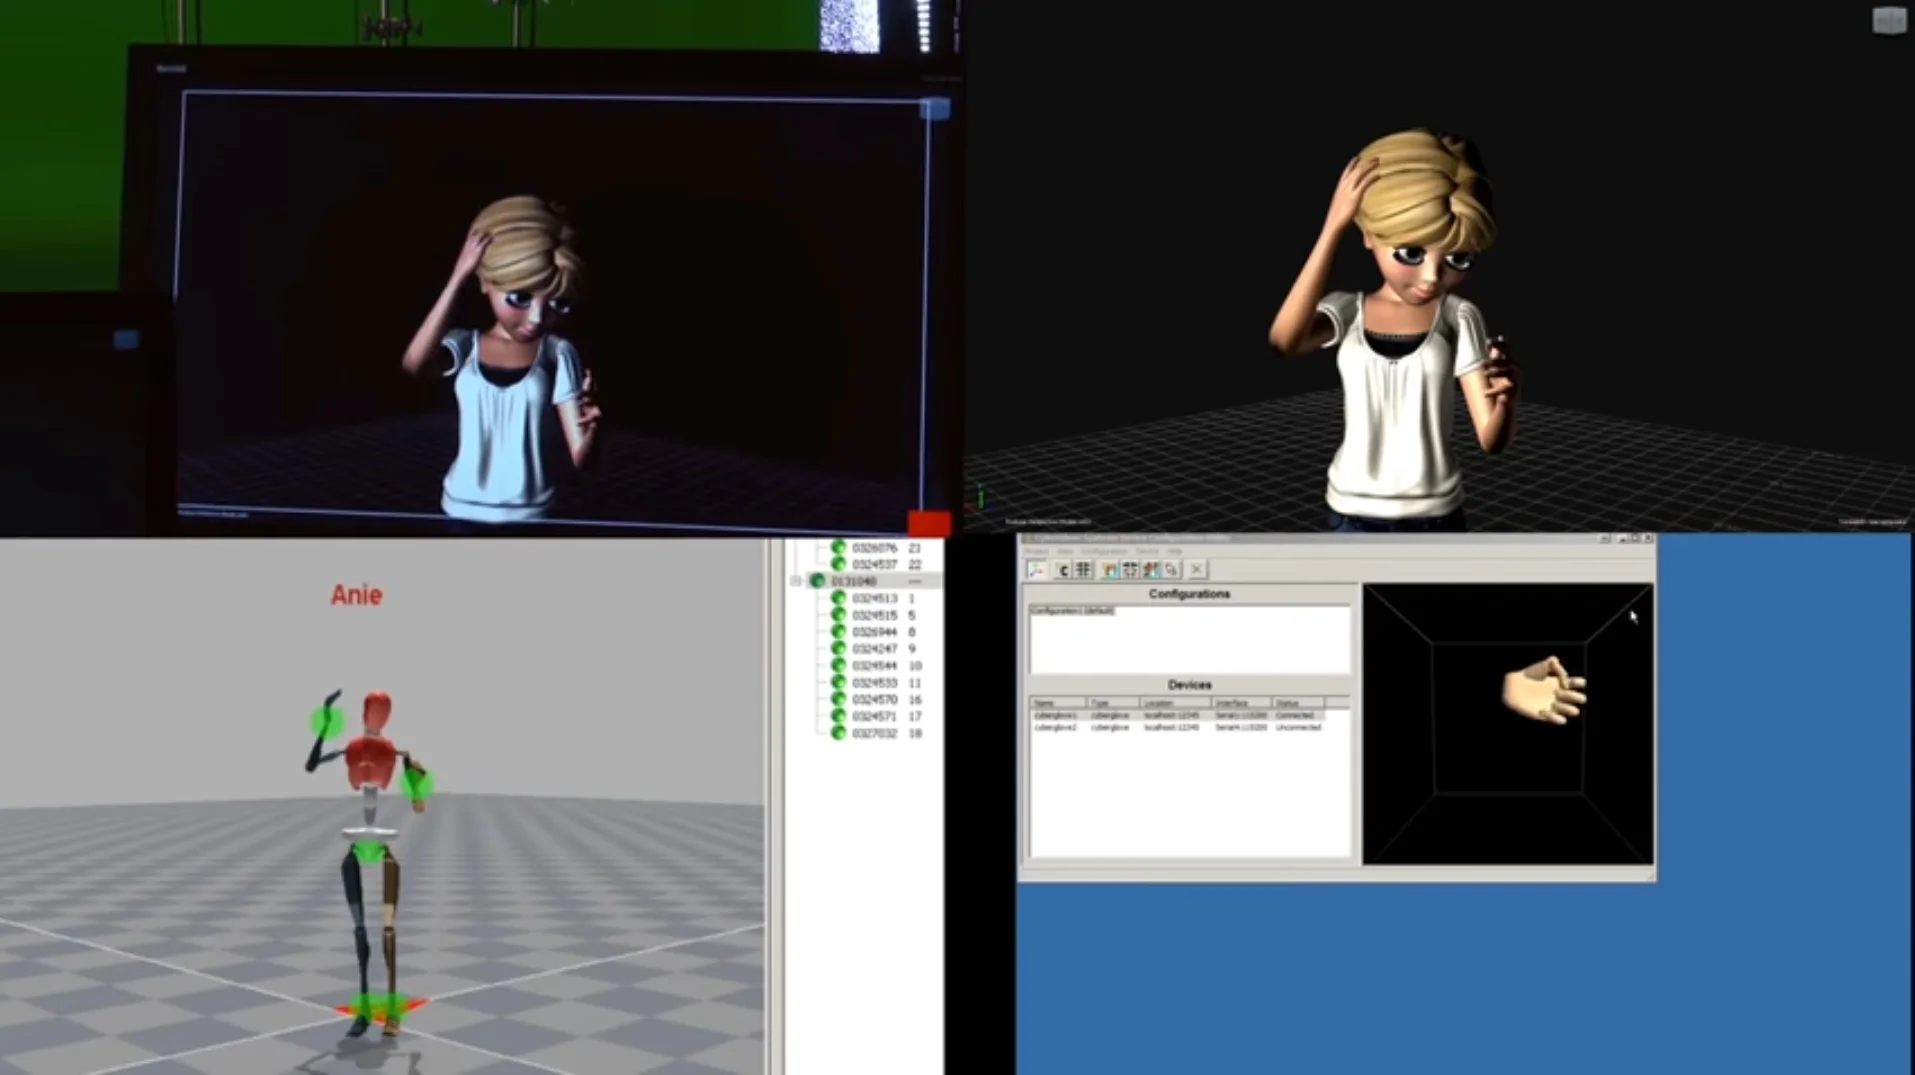Image resolution: width=1915 pixels, height=1075 pixels.
Task: Click the axes icon in glove configuration toolbar
Action: pos(1036,570)
